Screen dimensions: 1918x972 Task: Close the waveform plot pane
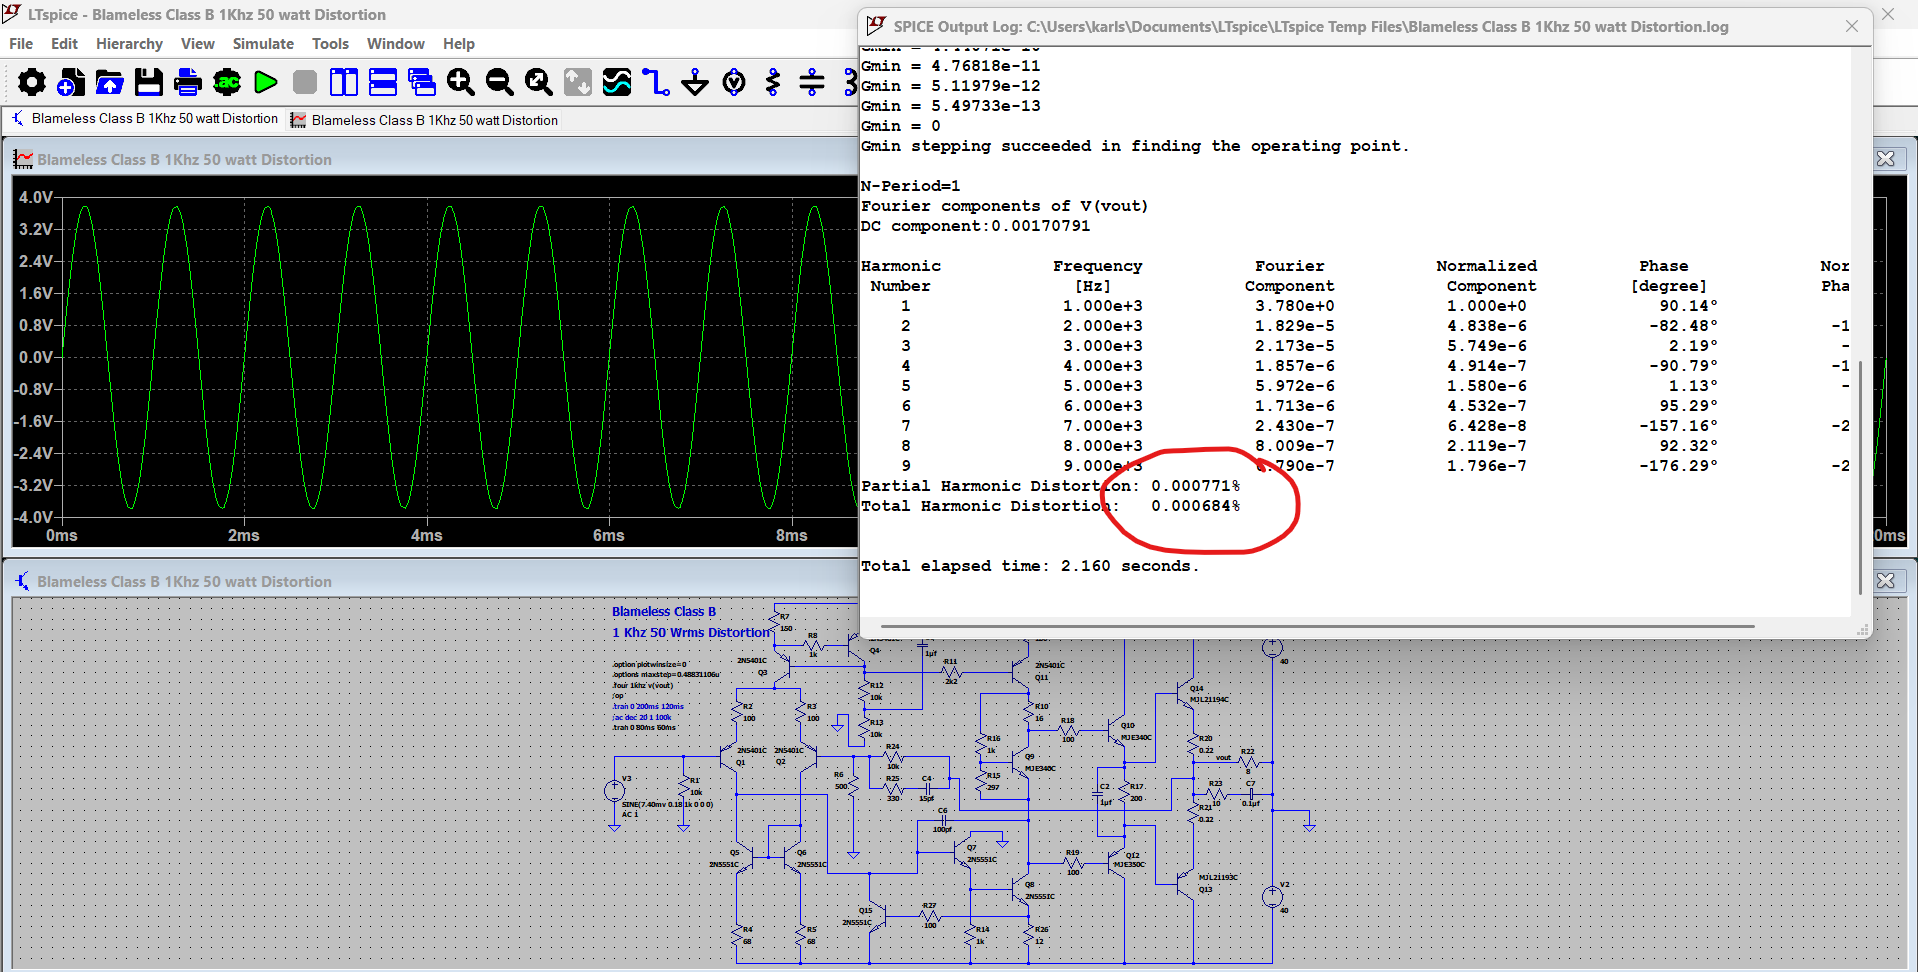(x=1886, y=159)
